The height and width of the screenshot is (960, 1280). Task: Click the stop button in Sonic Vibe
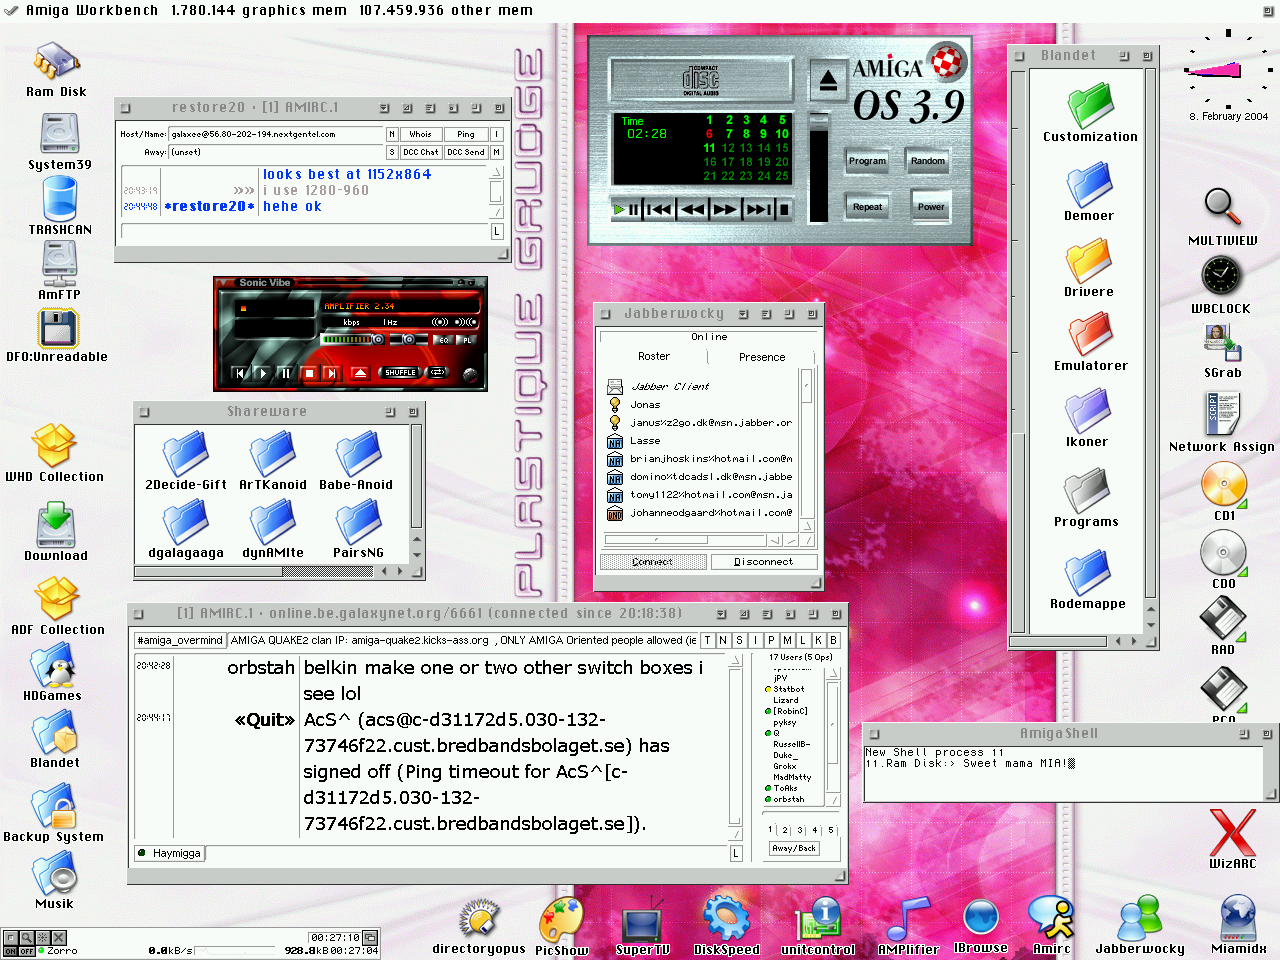pos(309,373)
